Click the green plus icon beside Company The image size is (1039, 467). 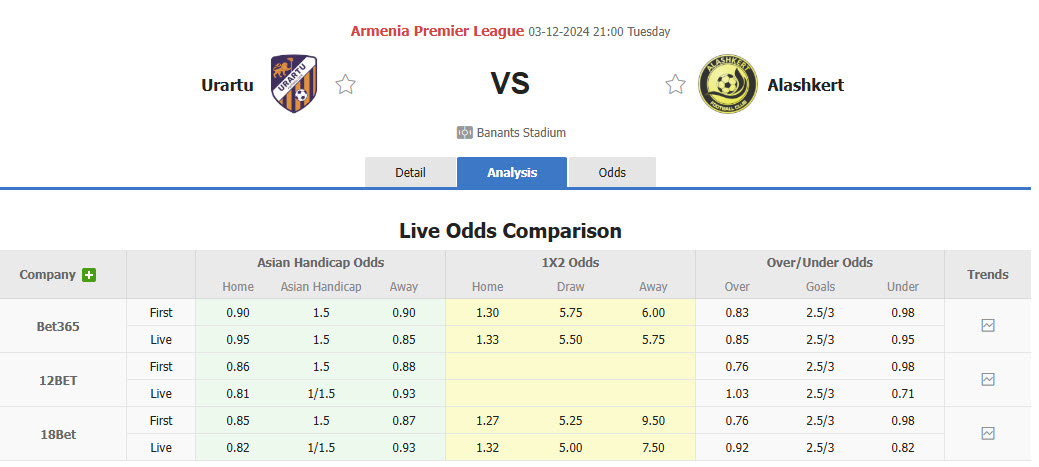(89, 275)
